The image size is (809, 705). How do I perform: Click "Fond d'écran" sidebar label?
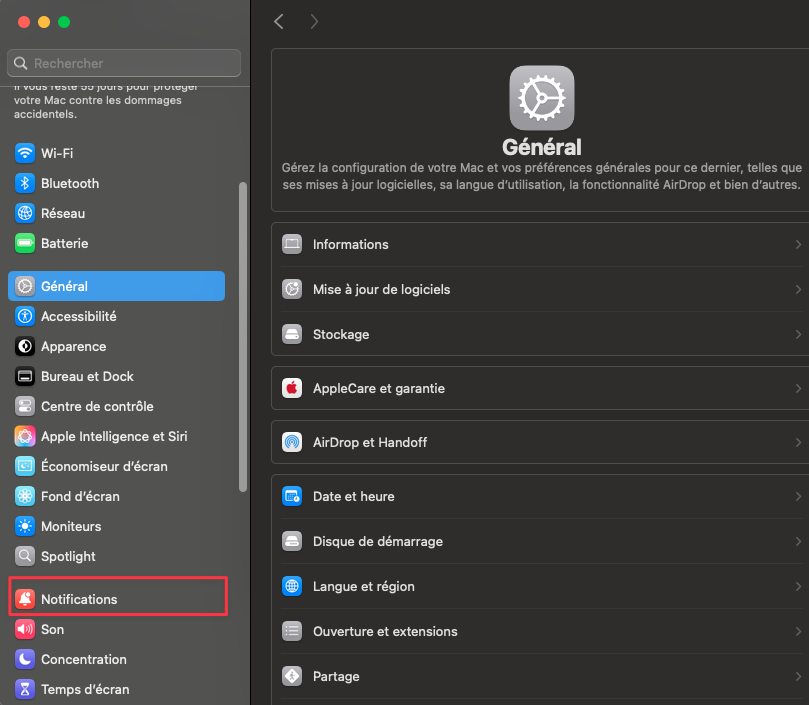coord(80,496)
